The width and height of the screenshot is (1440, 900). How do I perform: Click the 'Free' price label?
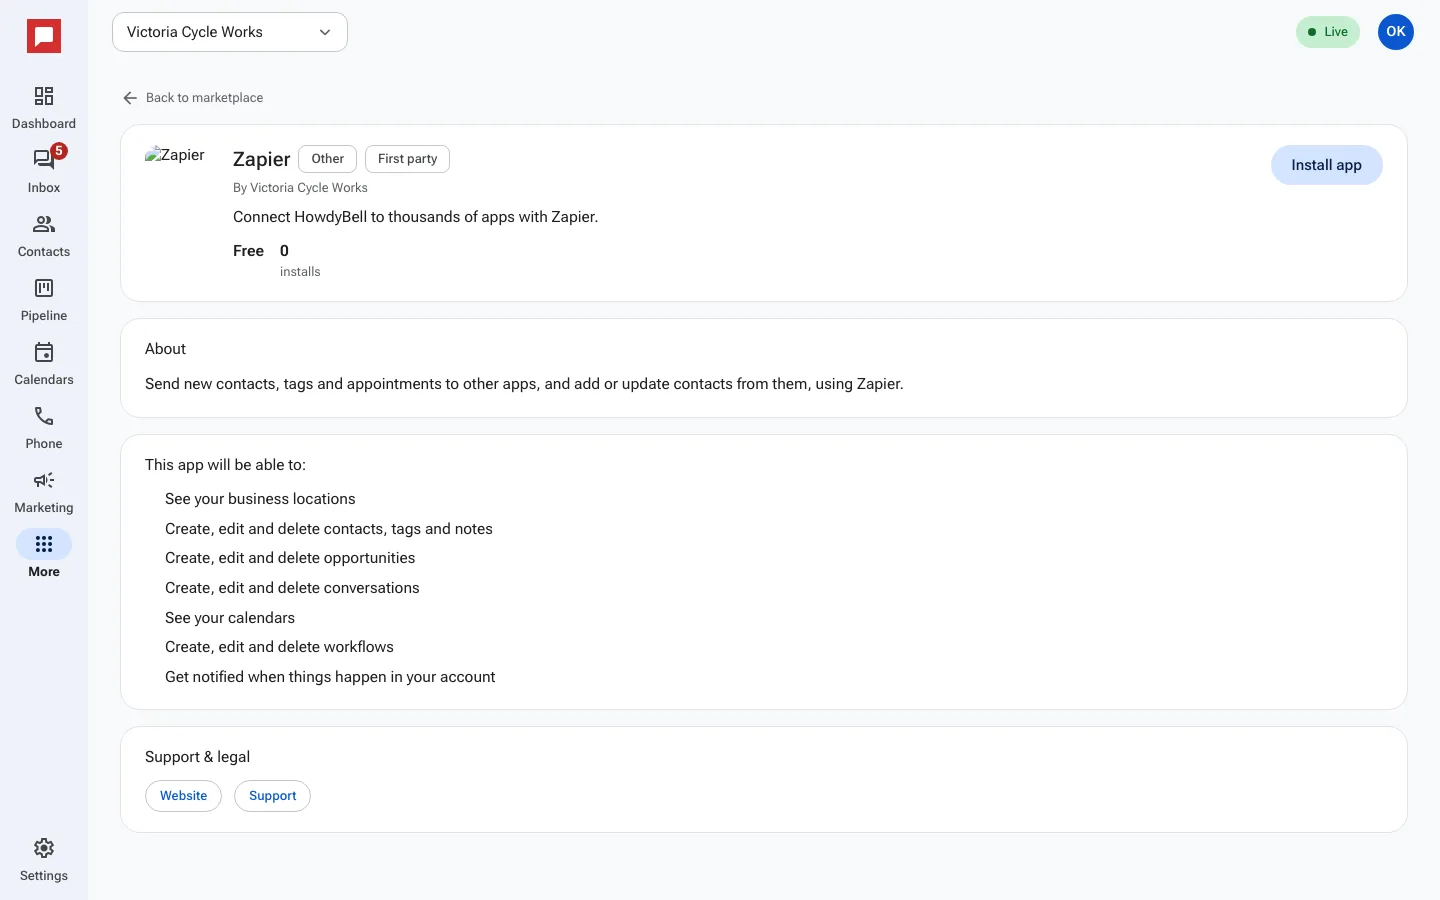click(249, 251)
